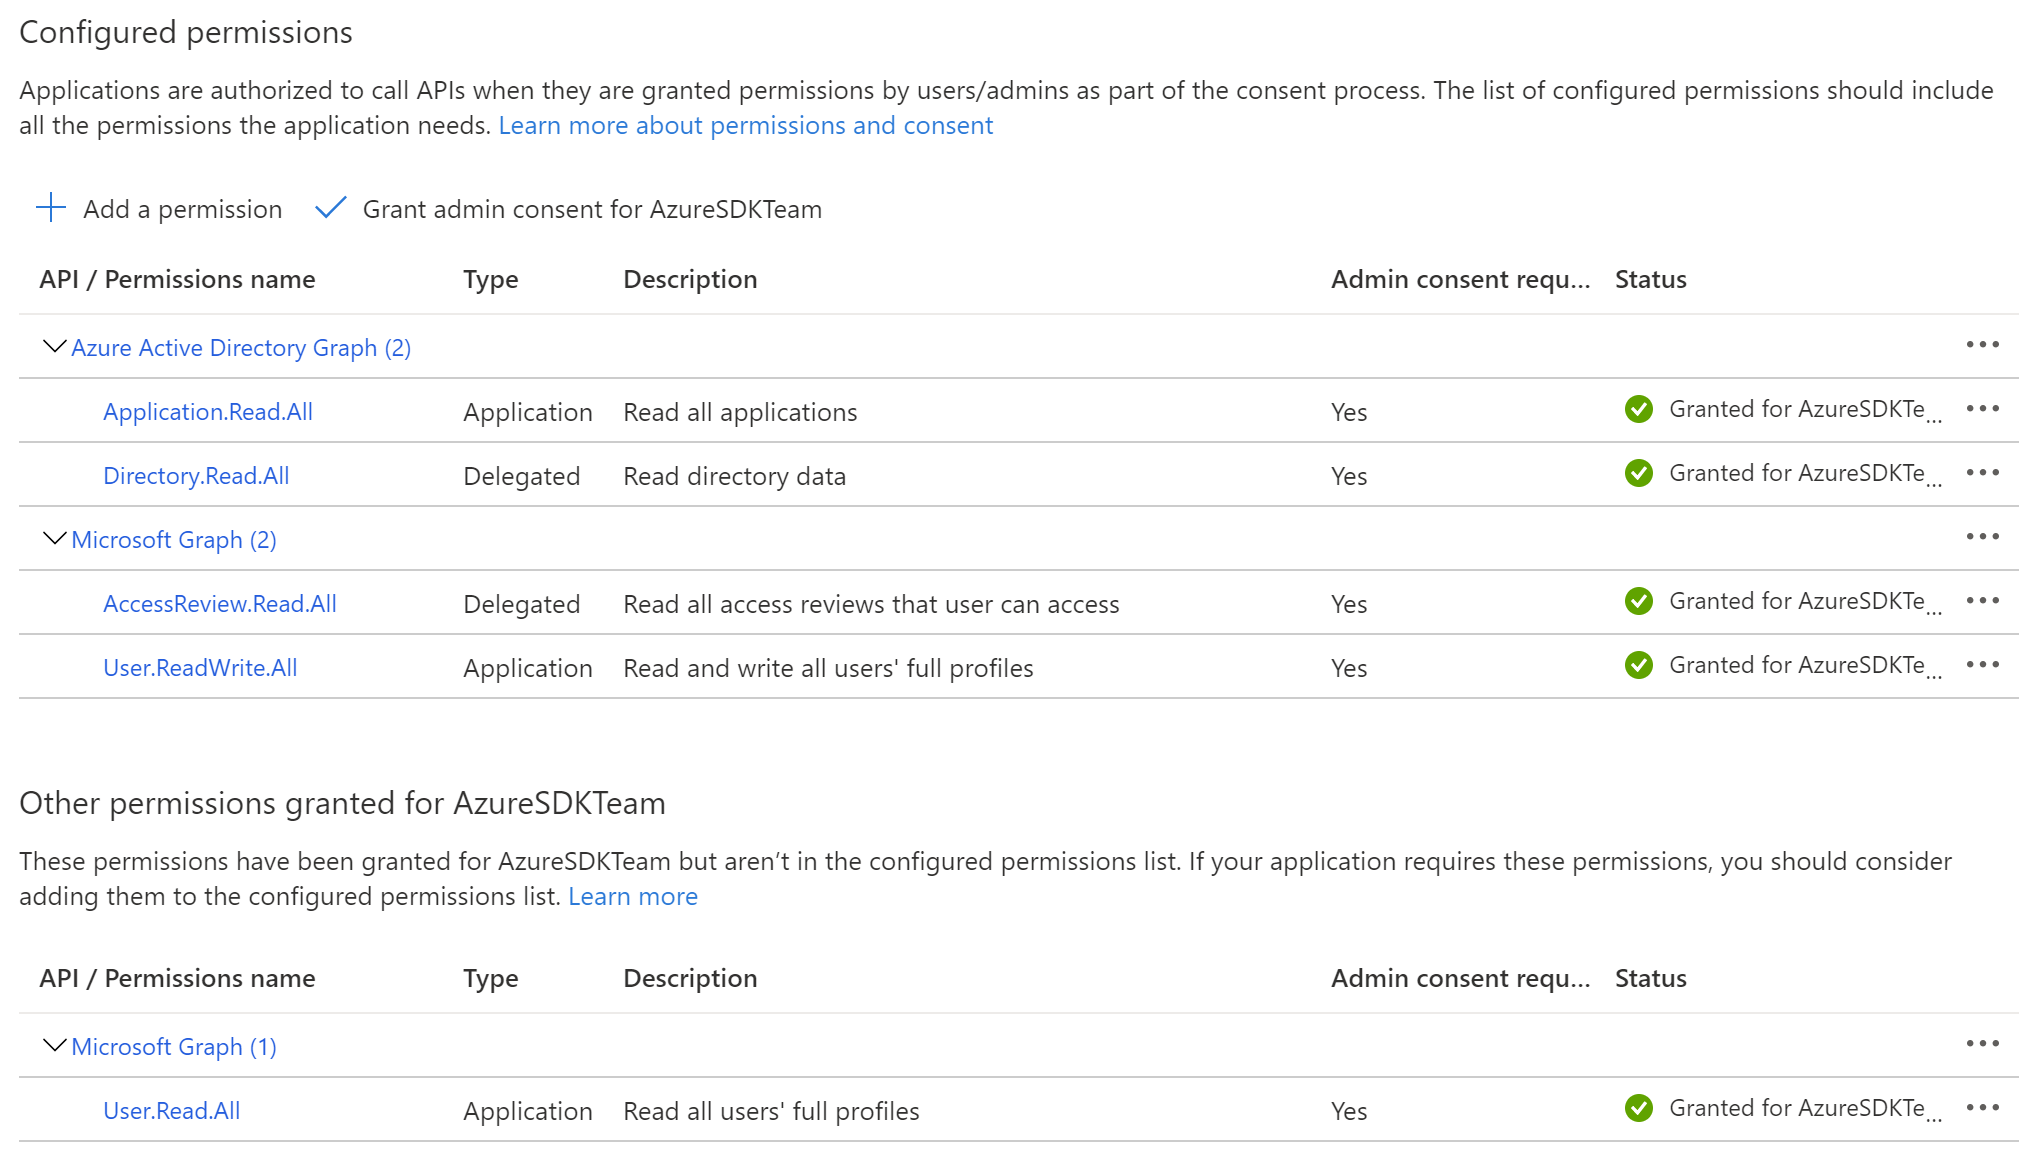Viewport: 2034px width, 1160px height.
Task: Click Add a permission
Action: [181, 209]
